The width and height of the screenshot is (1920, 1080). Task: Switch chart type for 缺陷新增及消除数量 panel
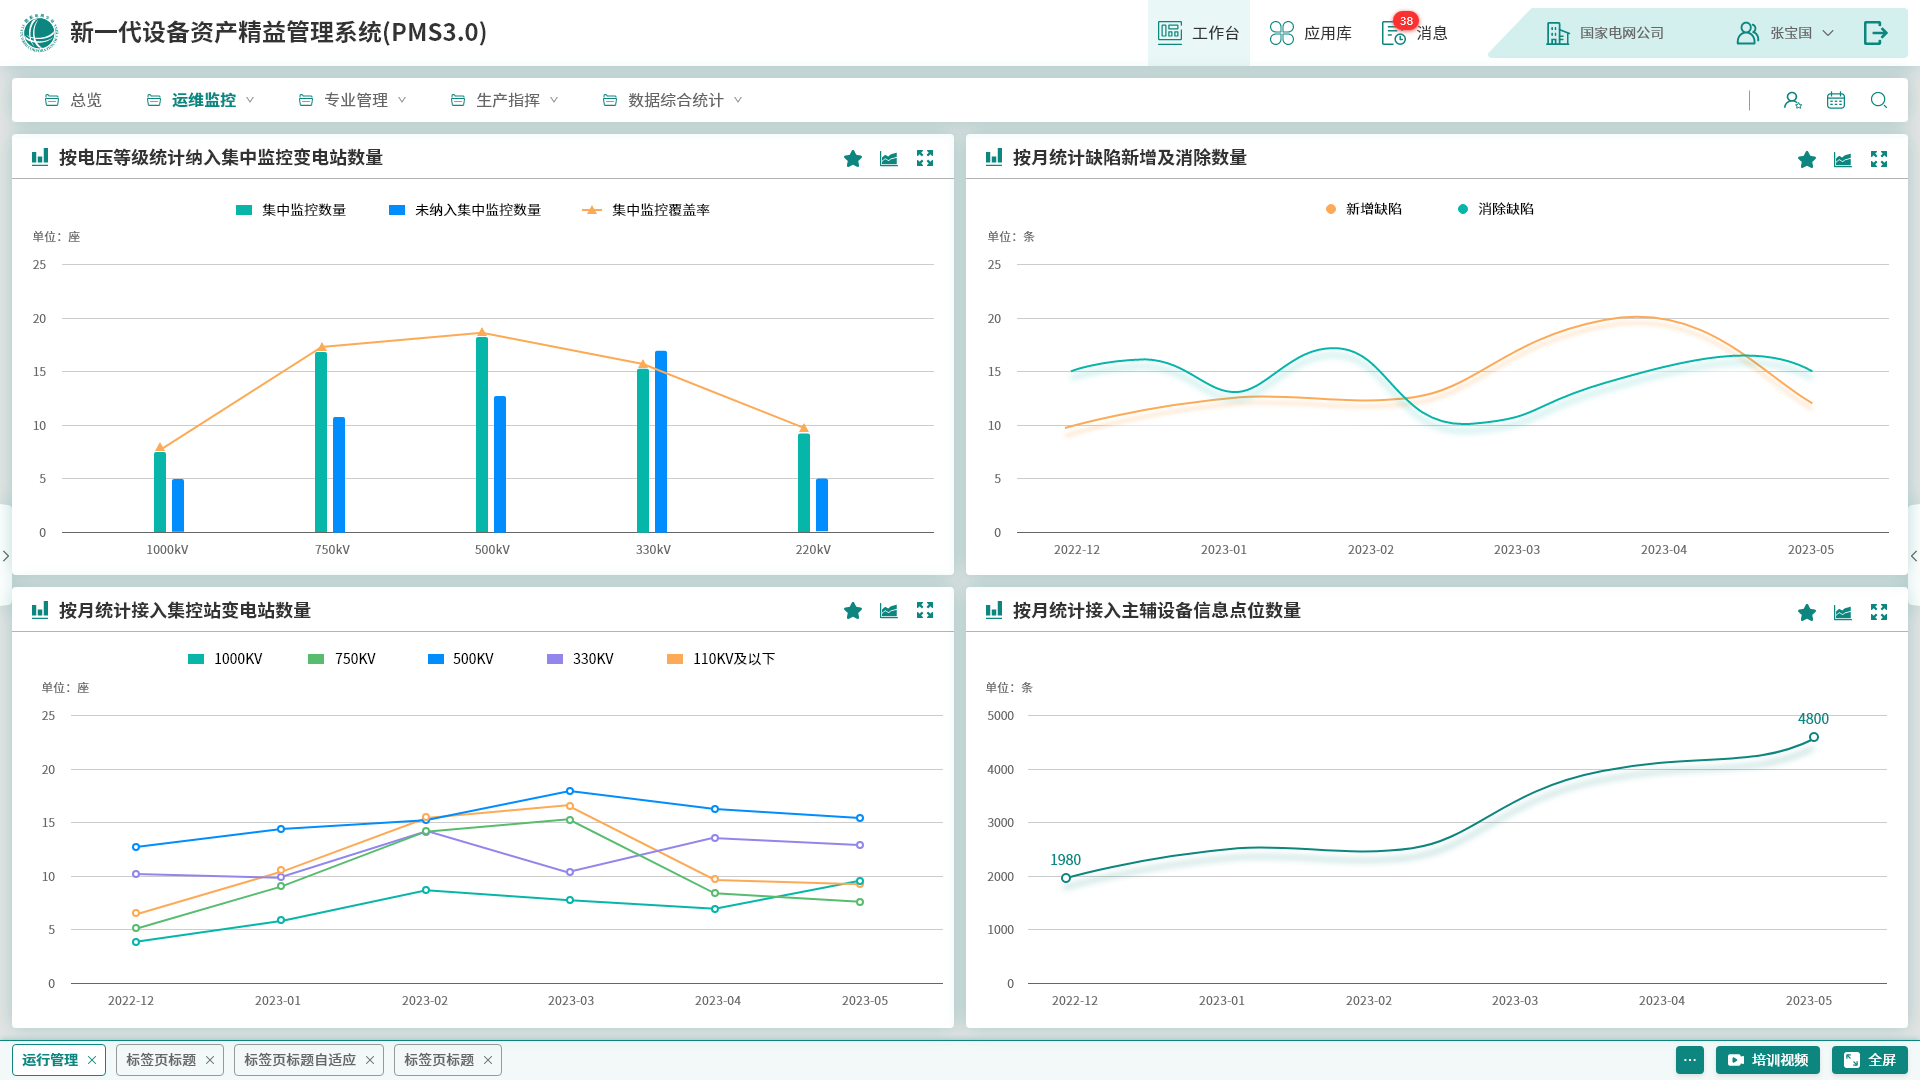coord(1843,160)
